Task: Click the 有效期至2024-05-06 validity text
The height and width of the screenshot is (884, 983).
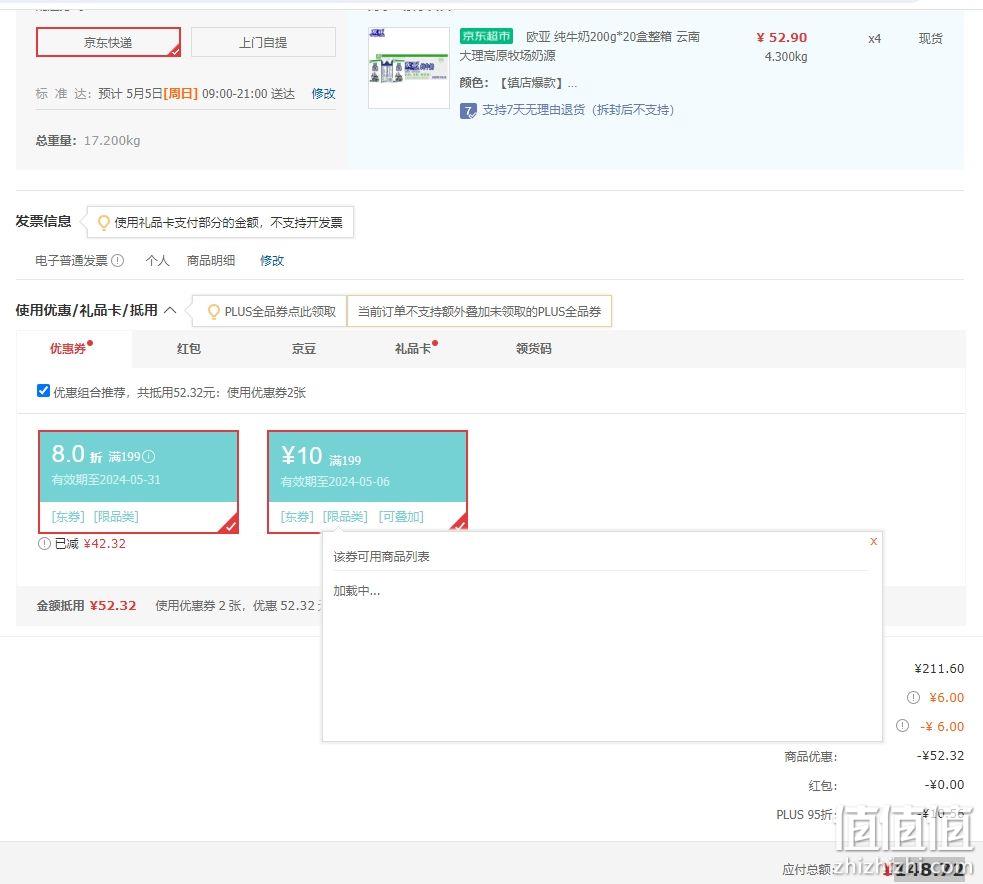Action: [335, 481]
